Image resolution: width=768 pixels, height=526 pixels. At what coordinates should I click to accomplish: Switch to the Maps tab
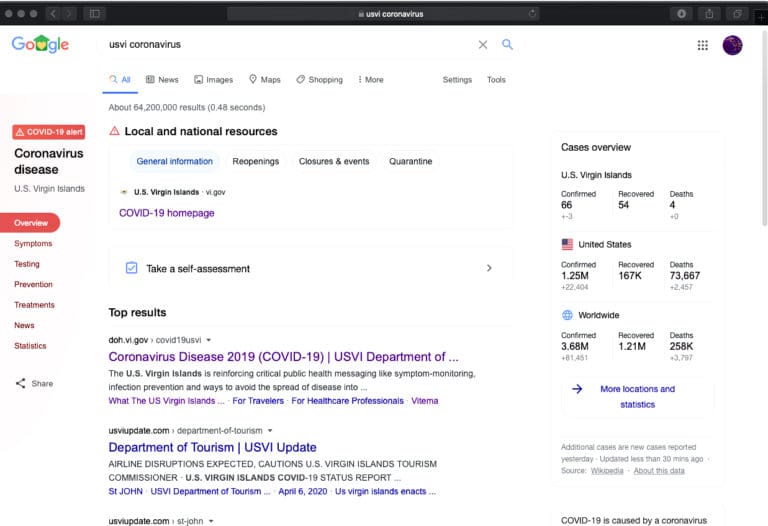[x=264, y=79]
